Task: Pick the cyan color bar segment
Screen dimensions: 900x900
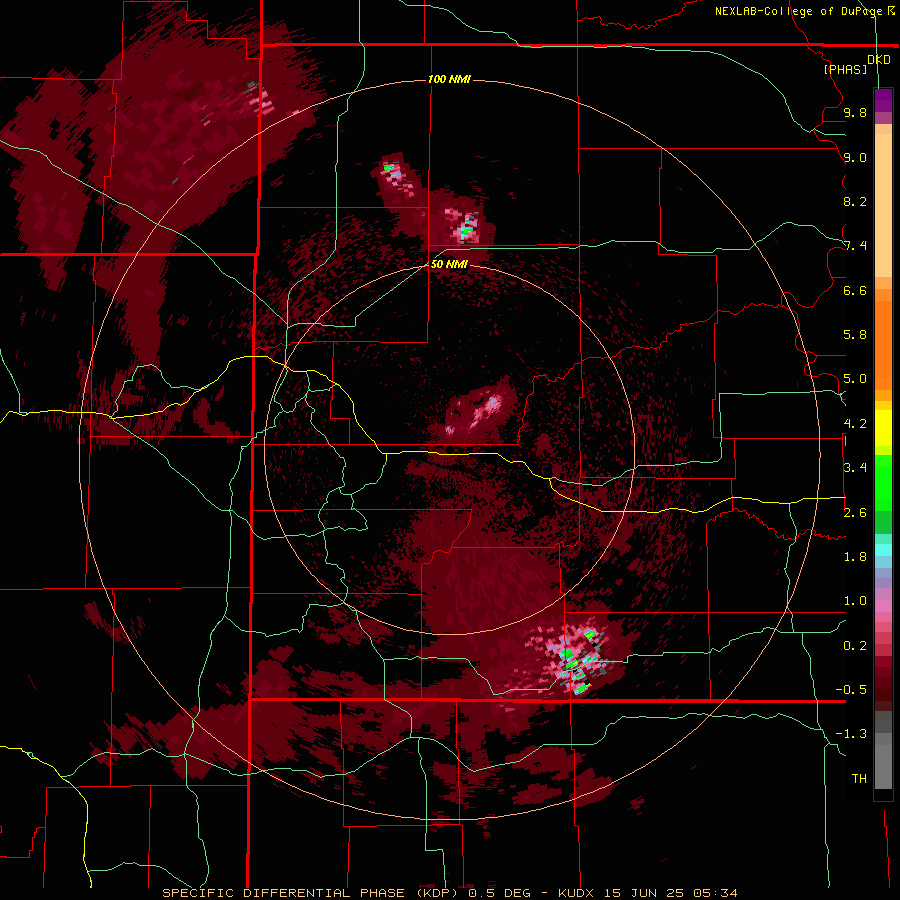Action: pos(883,550)
